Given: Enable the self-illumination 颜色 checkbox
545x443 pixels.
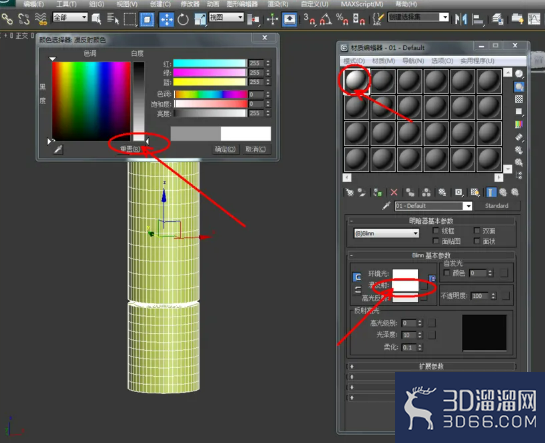Looking at the screenshot, I should point(447,273).
